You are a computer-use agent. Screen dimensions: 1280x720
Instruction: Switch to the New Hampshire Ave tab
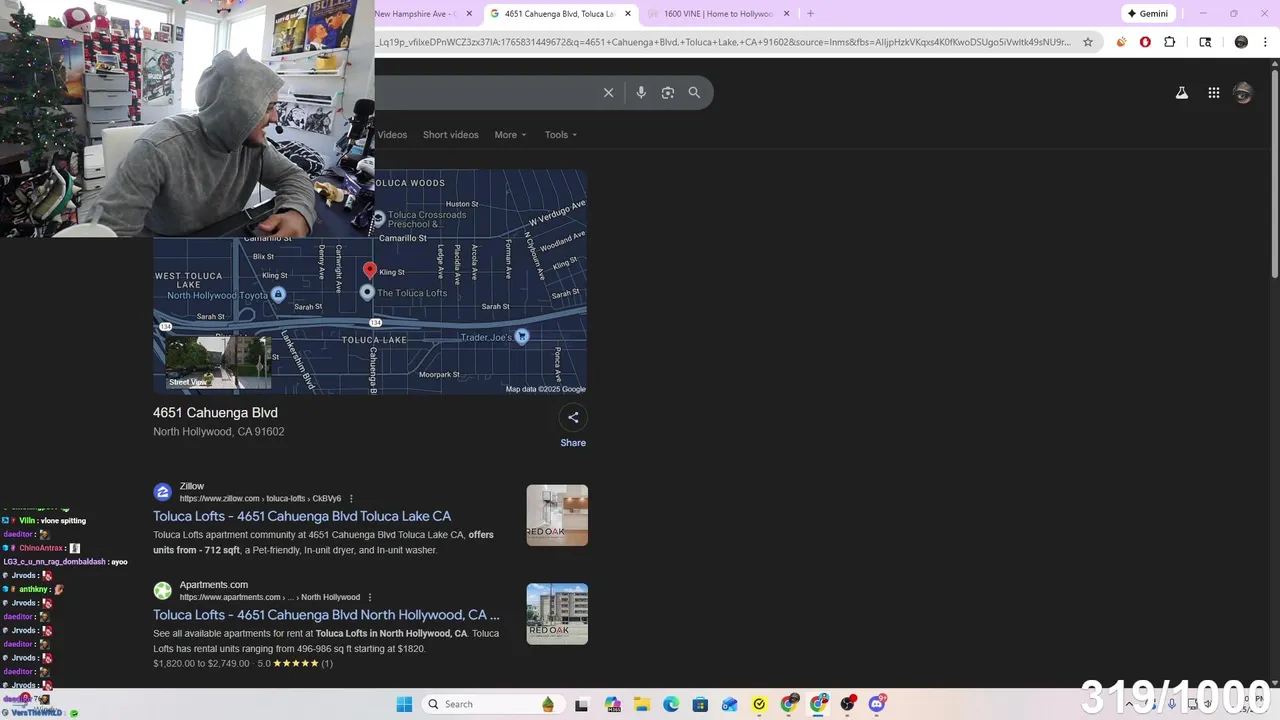(x=415, y=14)
